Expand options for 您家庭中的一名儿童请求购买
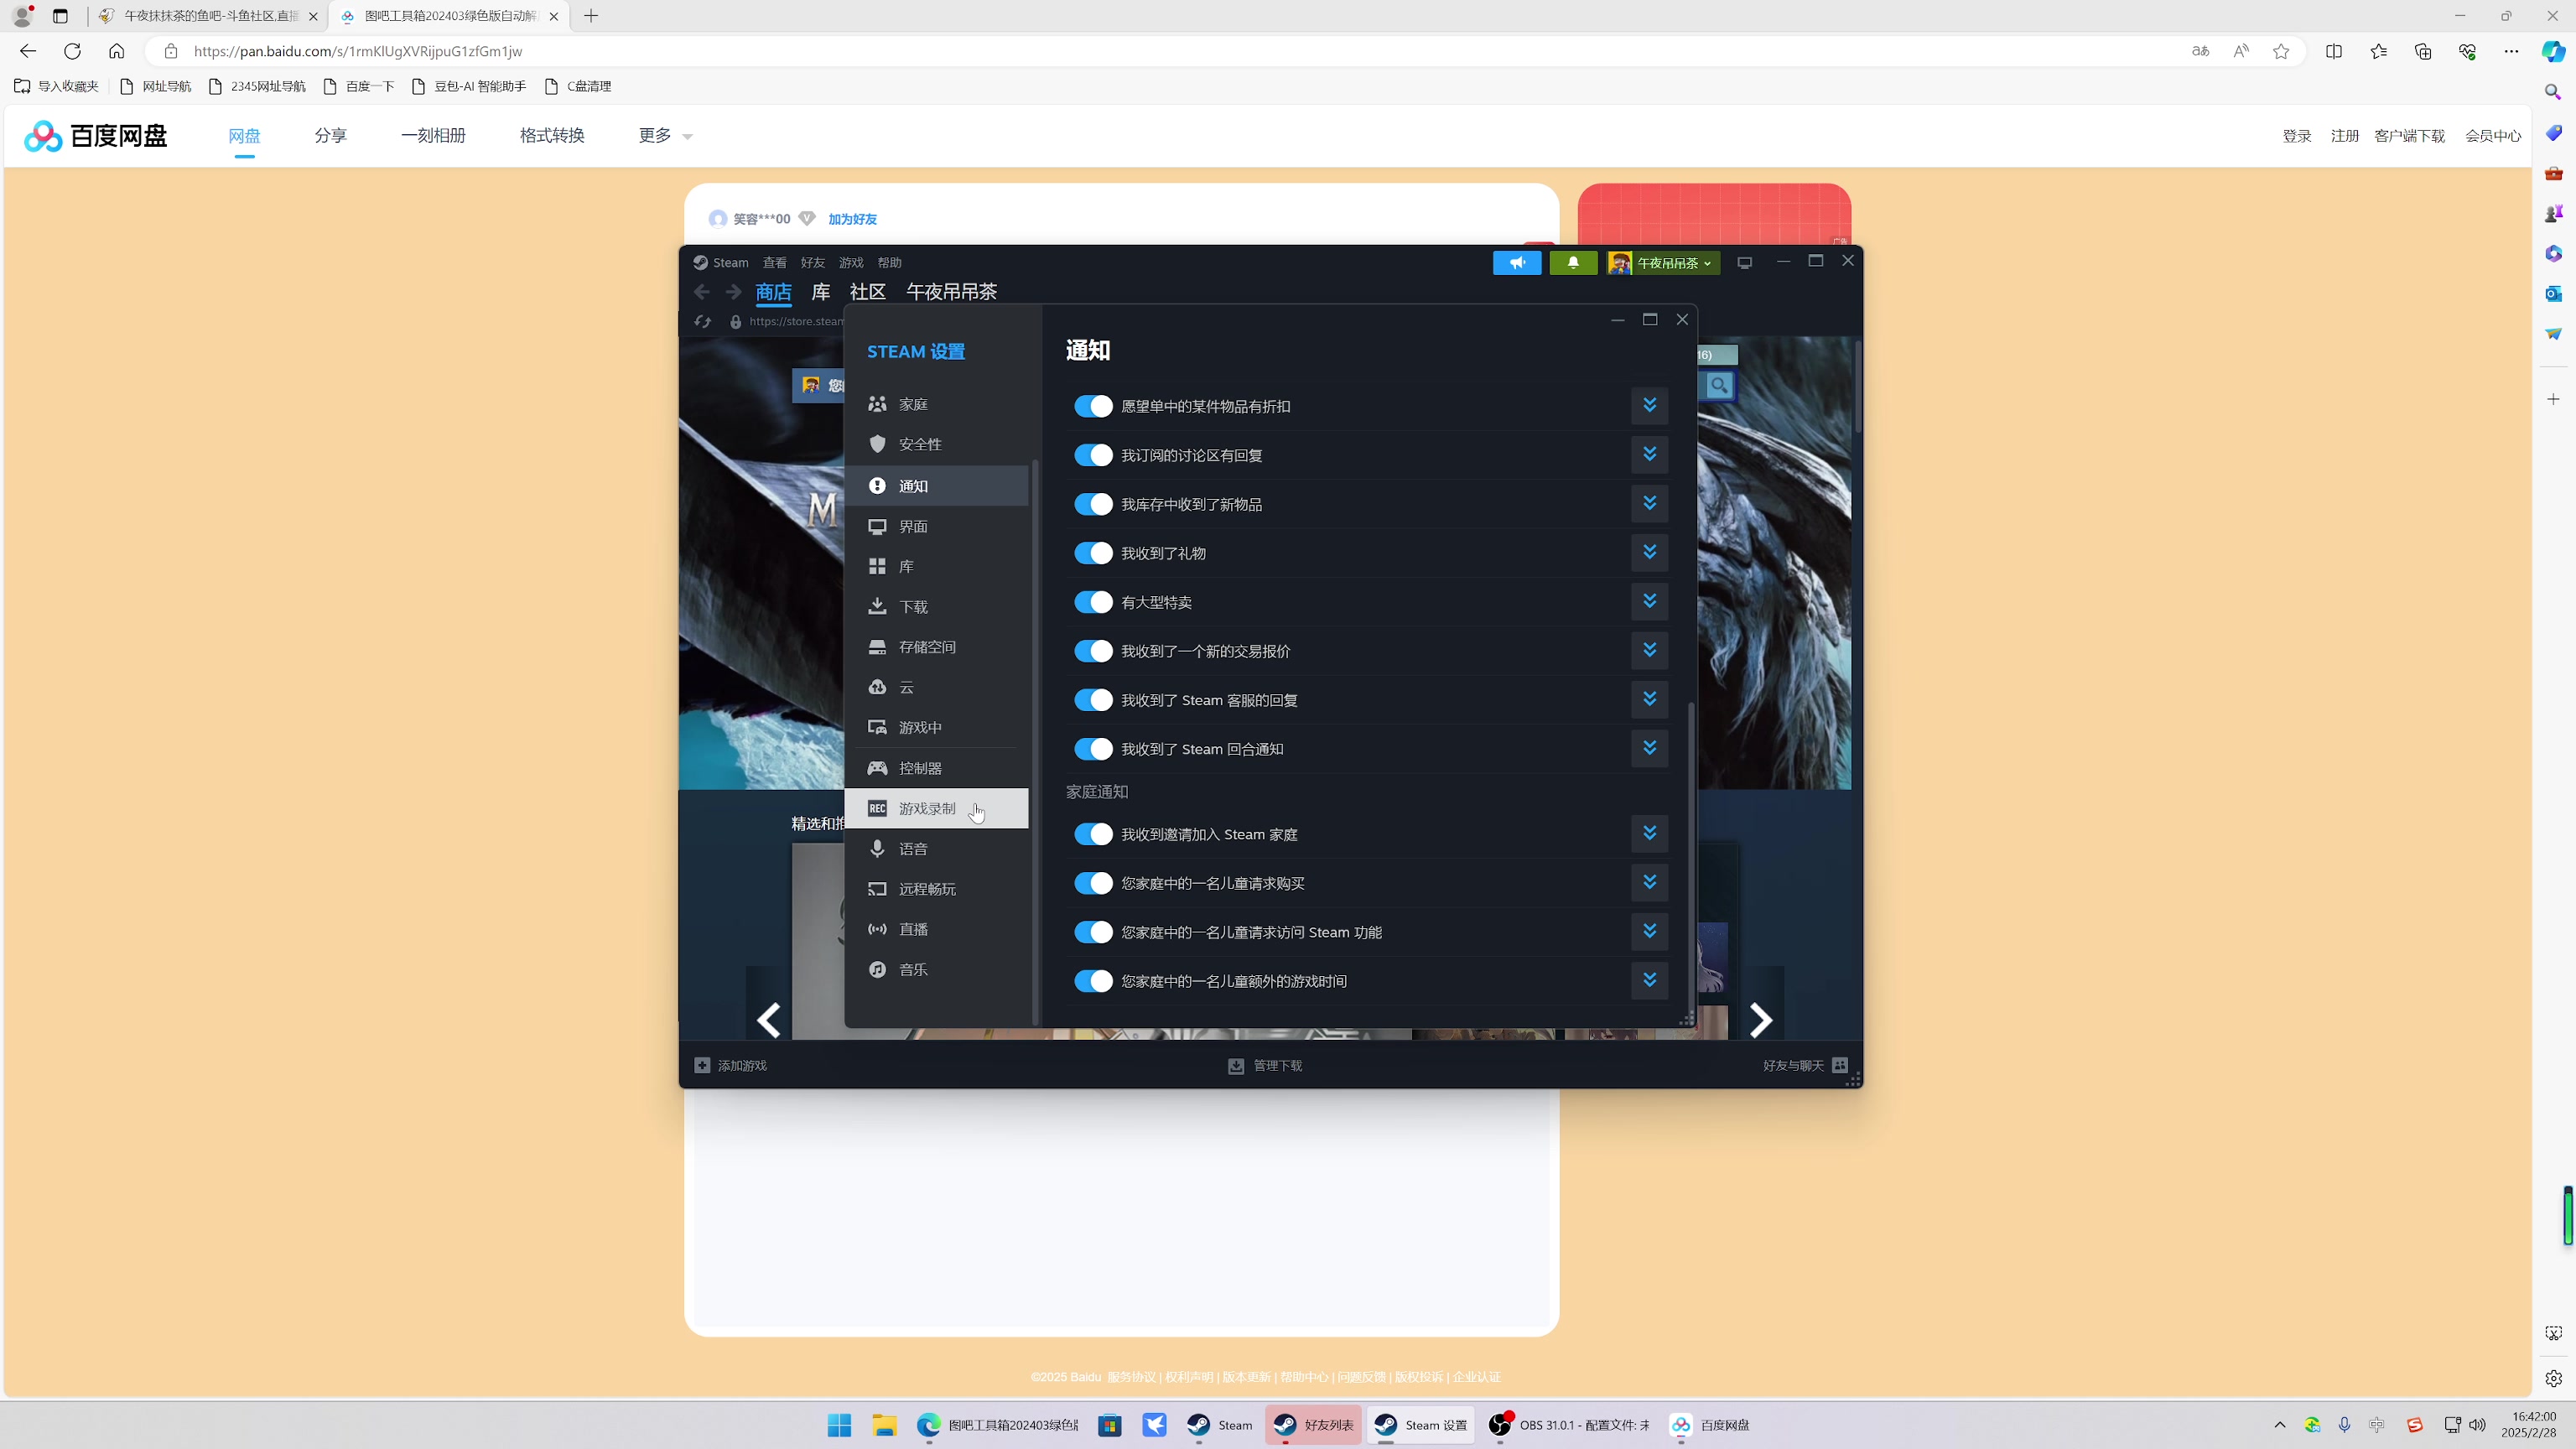The width and height of the screenshot is (2576, 1449). 1649,882
